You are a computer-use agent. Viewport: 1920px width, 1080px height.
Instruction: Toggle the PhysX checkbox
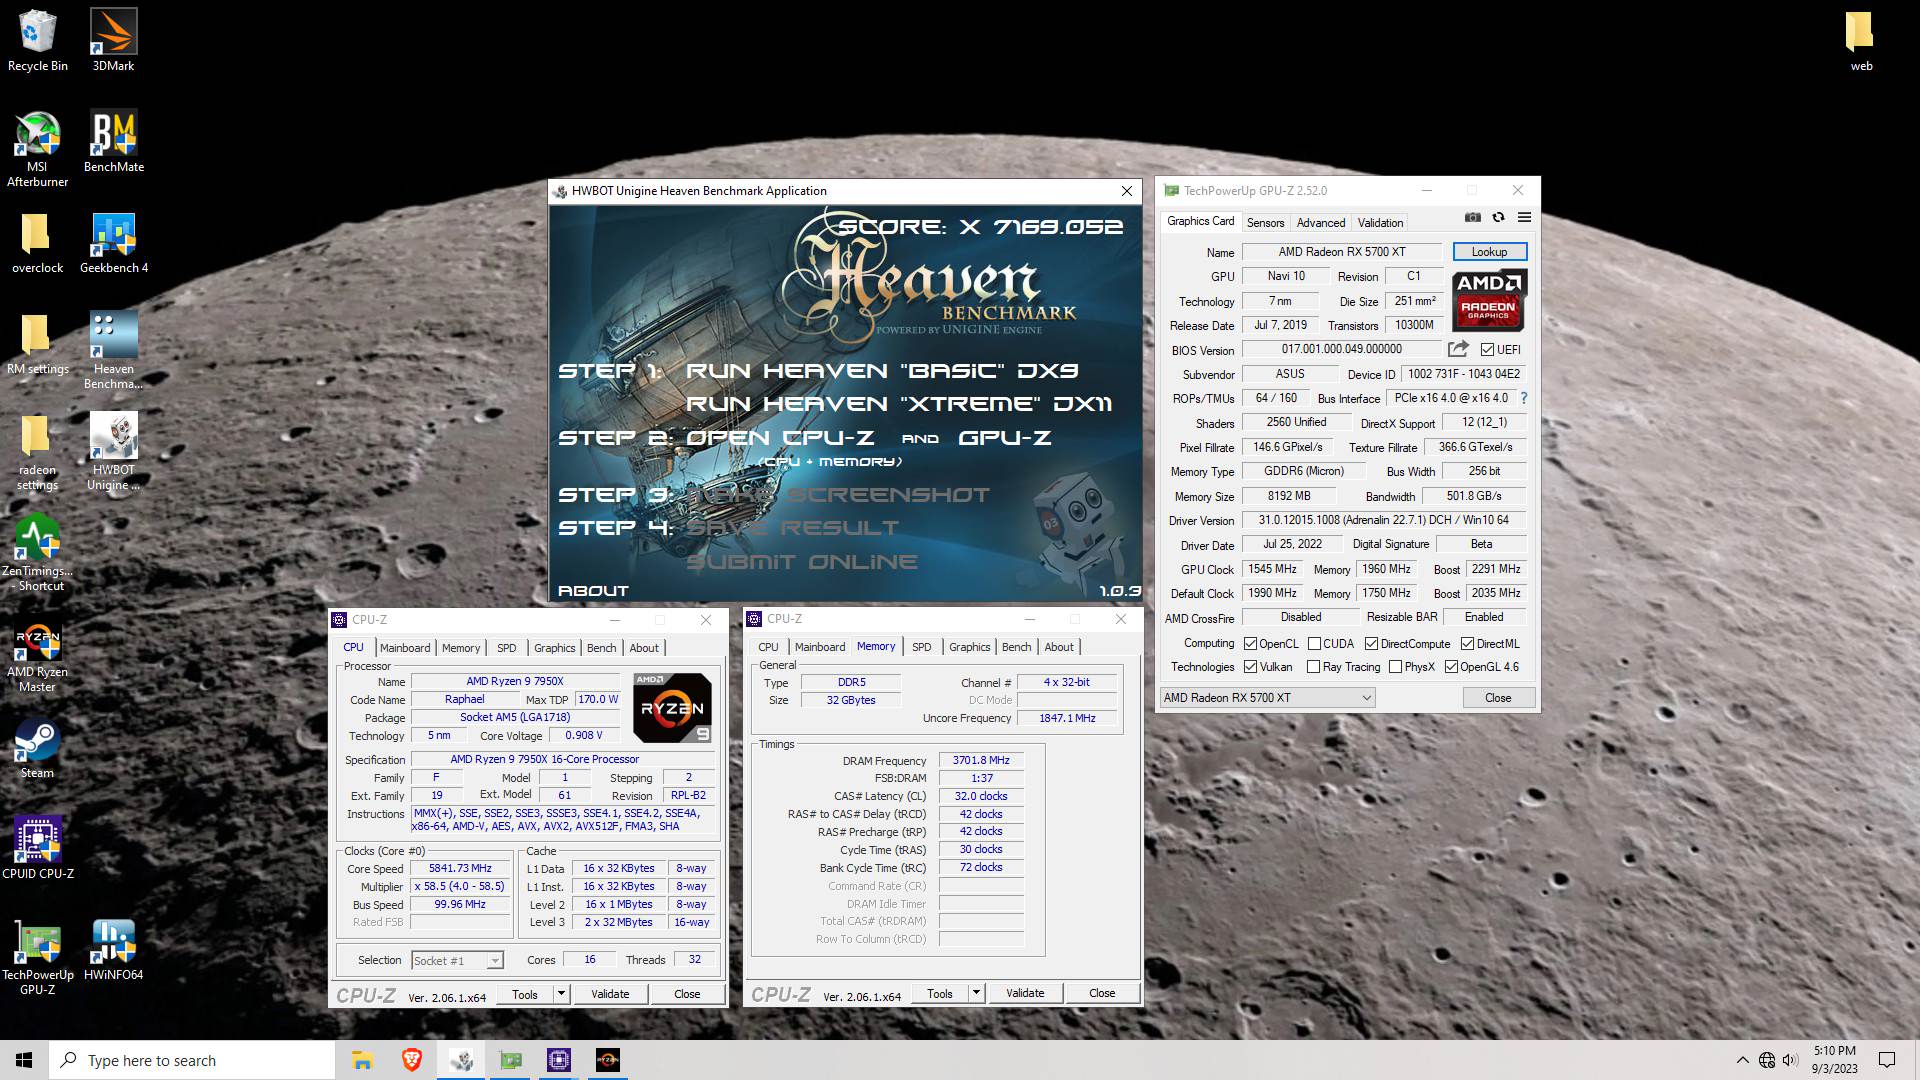[1395, 667]
